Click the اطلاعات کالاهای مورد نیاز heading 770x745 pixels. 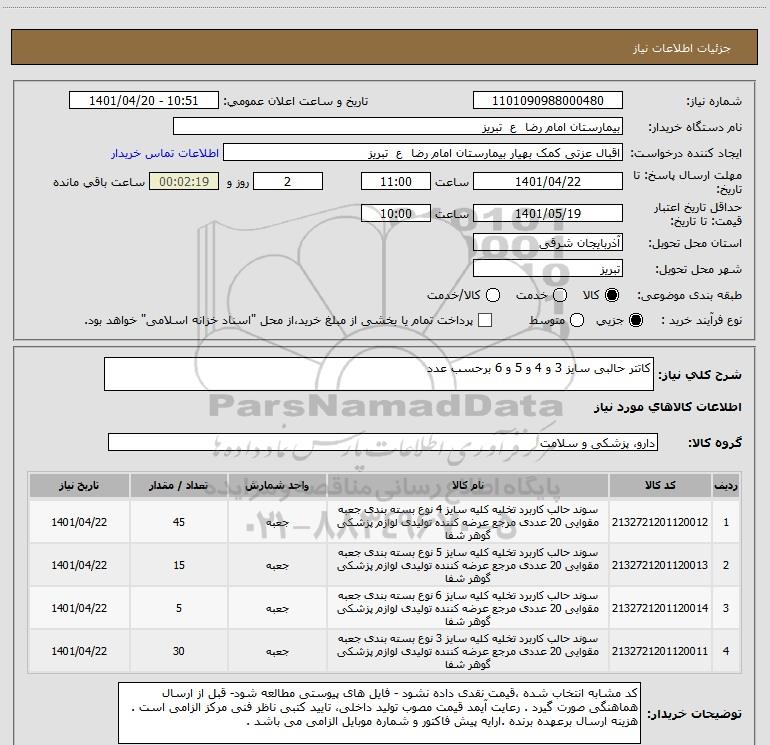(x=668, y=407)
